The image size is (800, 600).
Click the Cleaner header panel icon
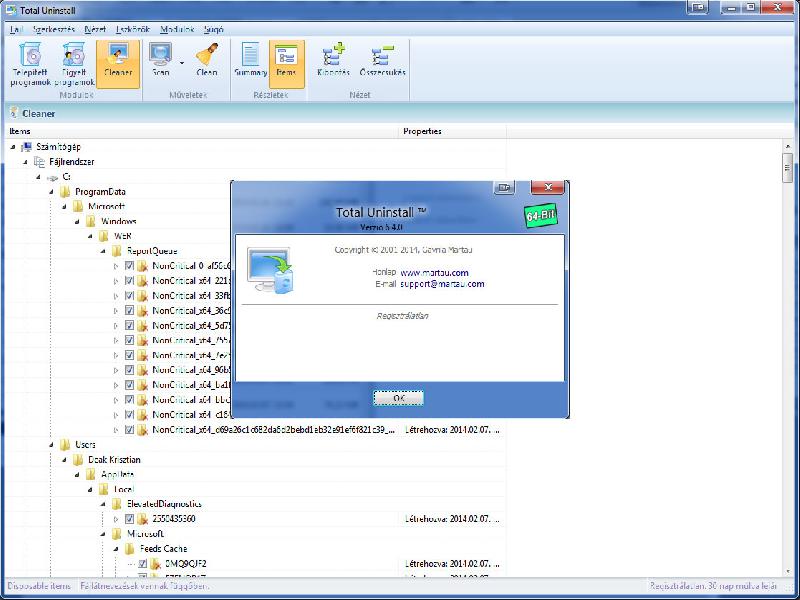click(x=14, y=113)
